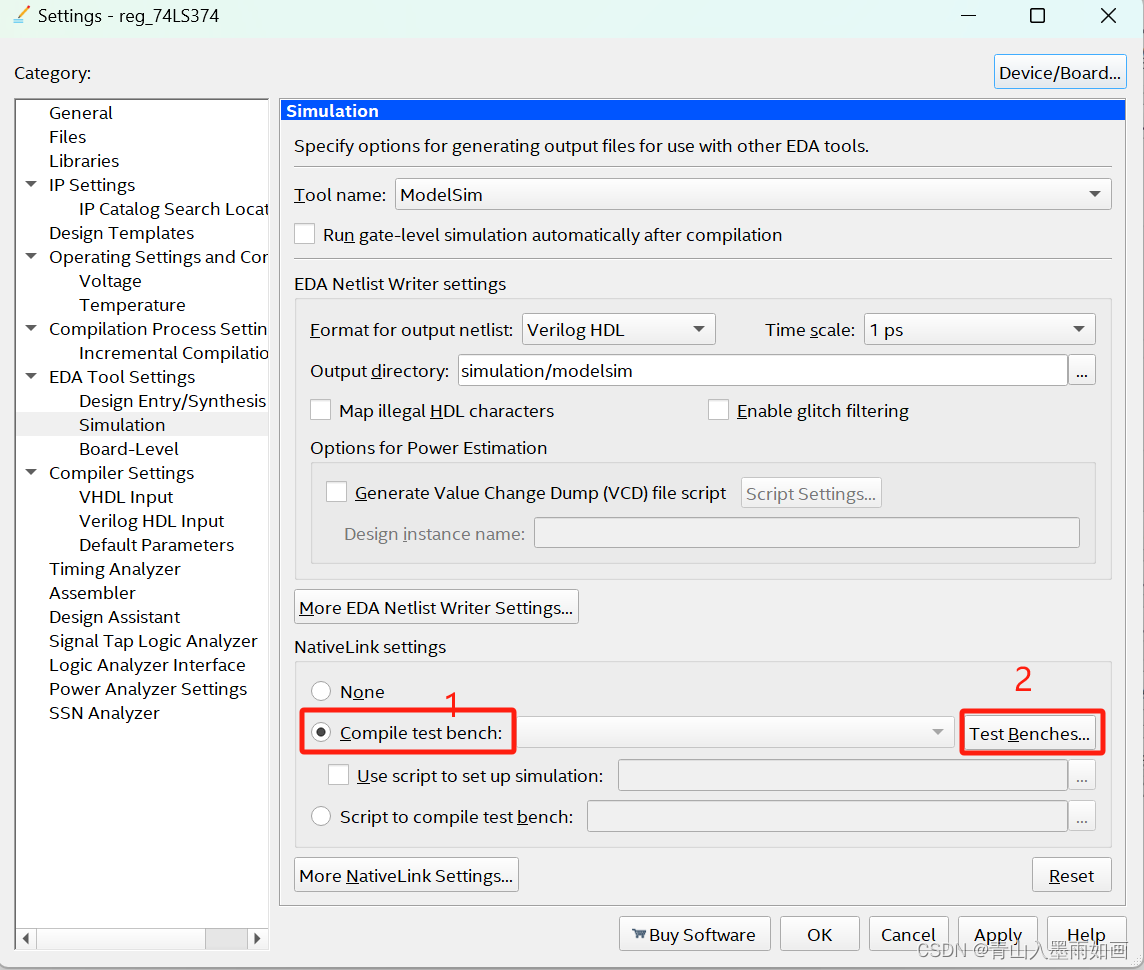Click the Test Benches button

[1029, 733]
